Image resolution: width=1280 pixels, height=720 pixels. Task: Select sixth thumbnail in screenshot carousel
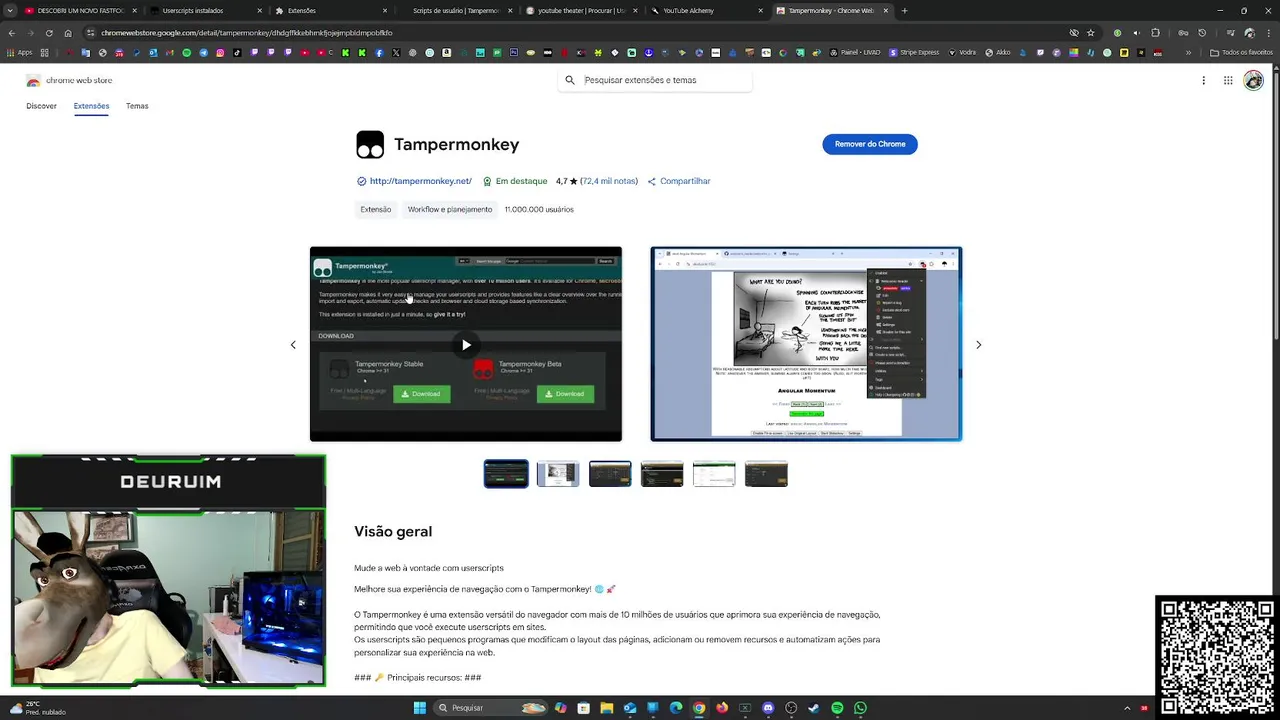[x=766, y=473]
